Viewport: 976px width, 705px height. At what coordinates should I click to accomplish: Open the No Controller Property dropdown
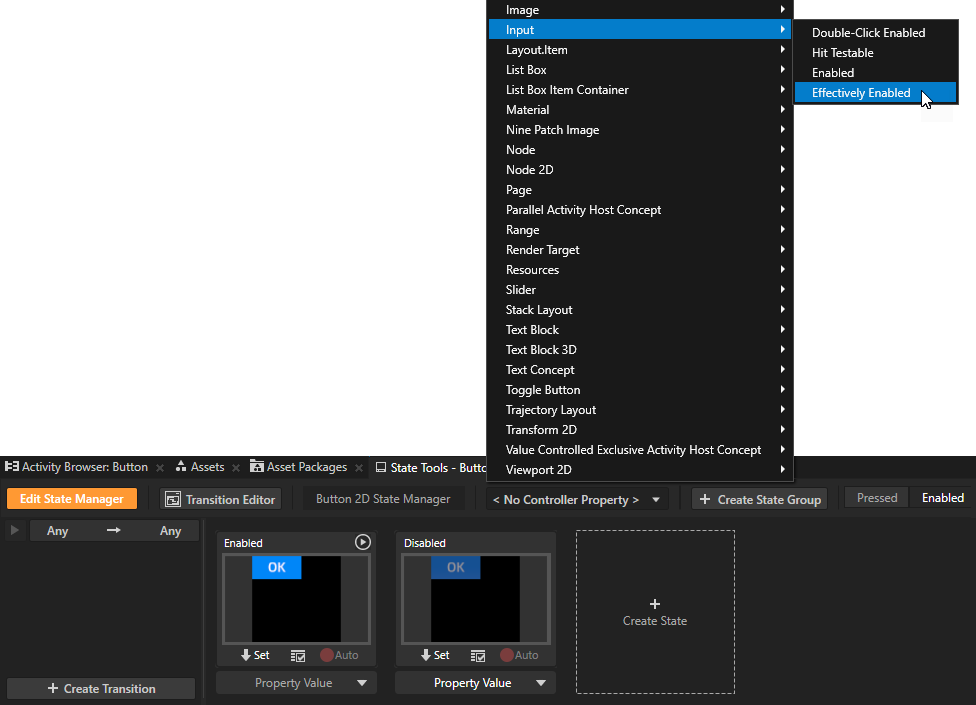tap(576, 499)
